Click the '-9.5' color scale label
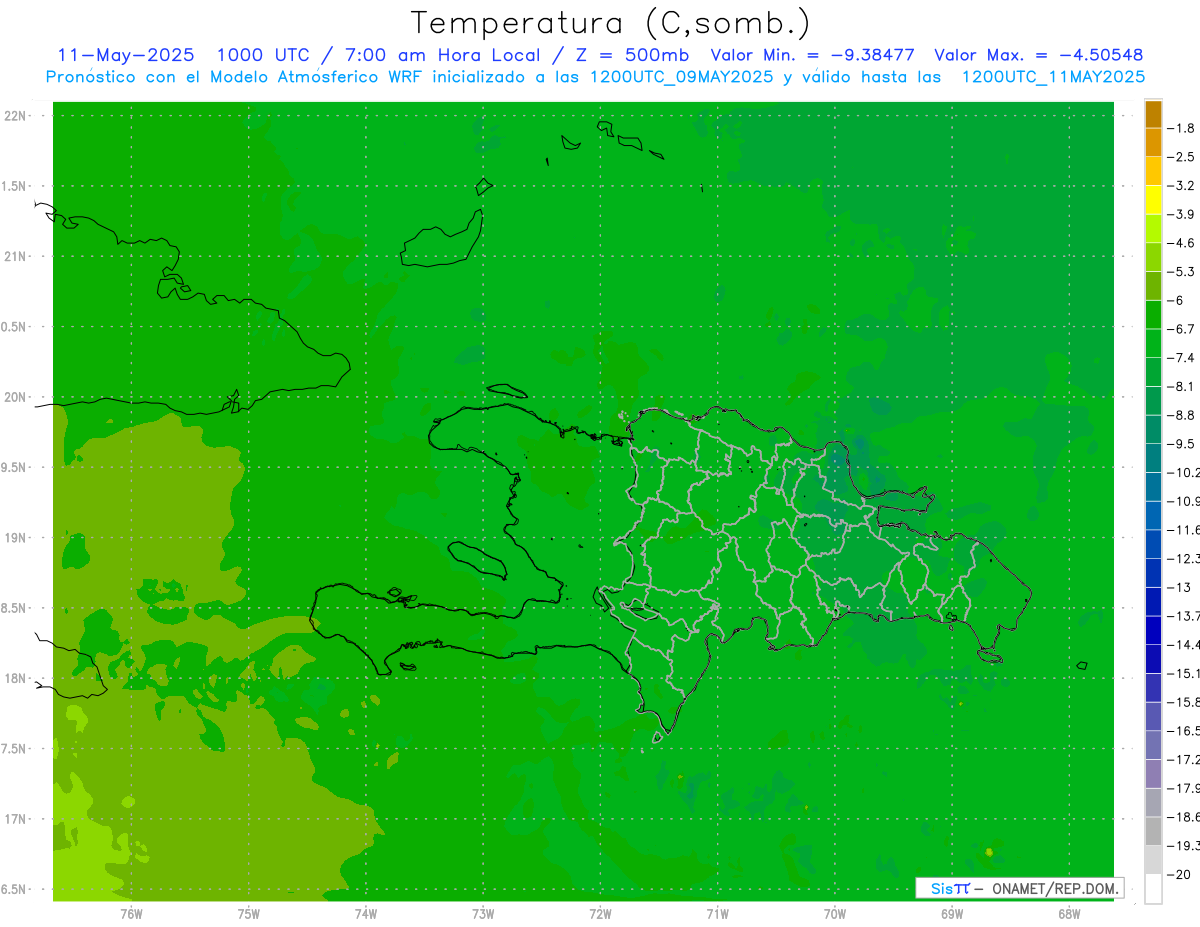 coord(1182,444)
